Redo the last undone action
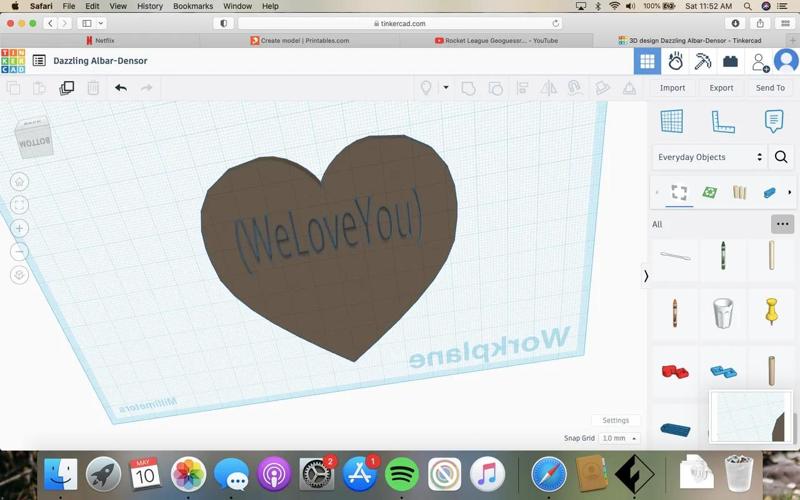The image size is (800, 500). point(147,88)
